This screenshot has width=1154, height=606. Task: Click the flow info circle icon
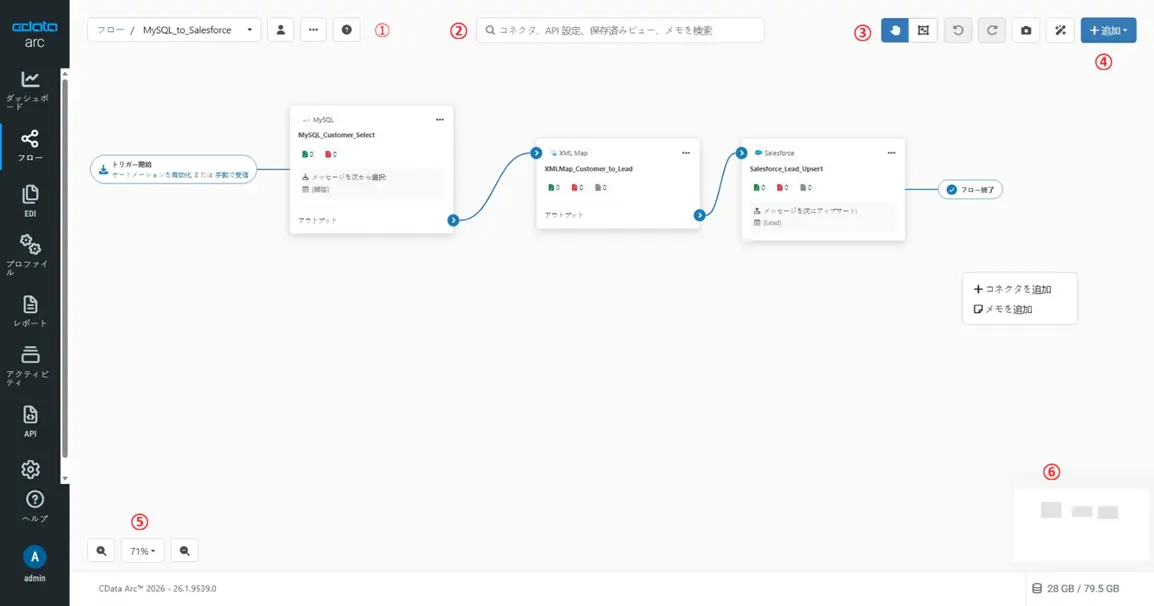coord(347,30)
